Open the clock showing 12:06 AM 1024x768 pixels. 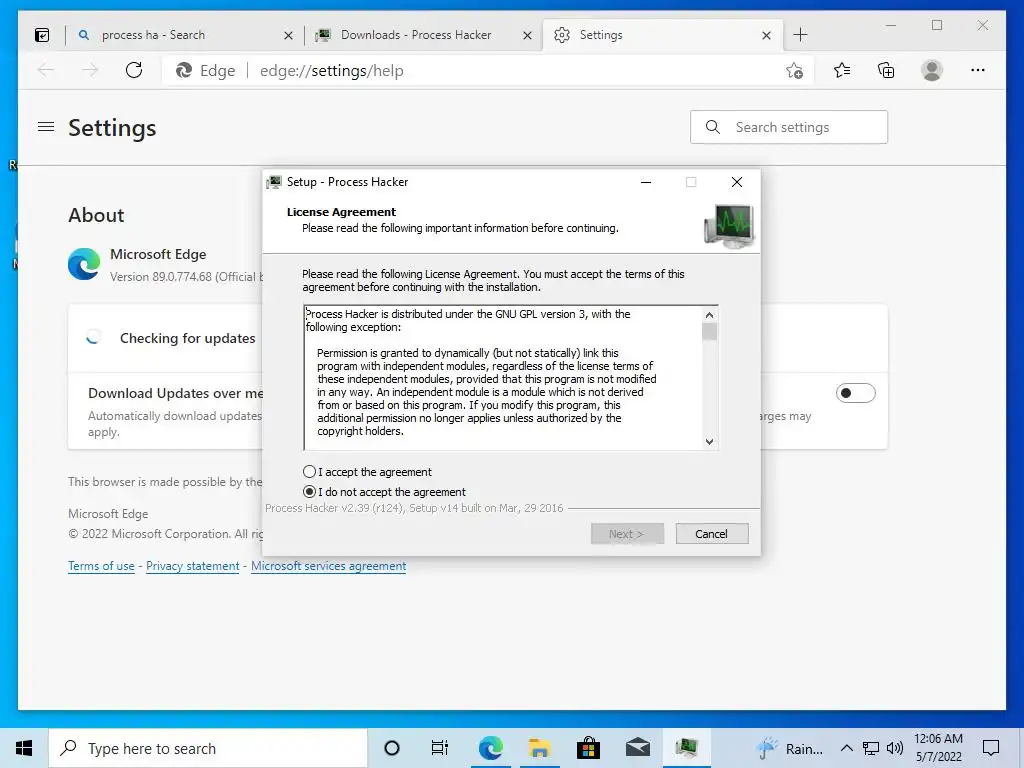click(938, 748)
